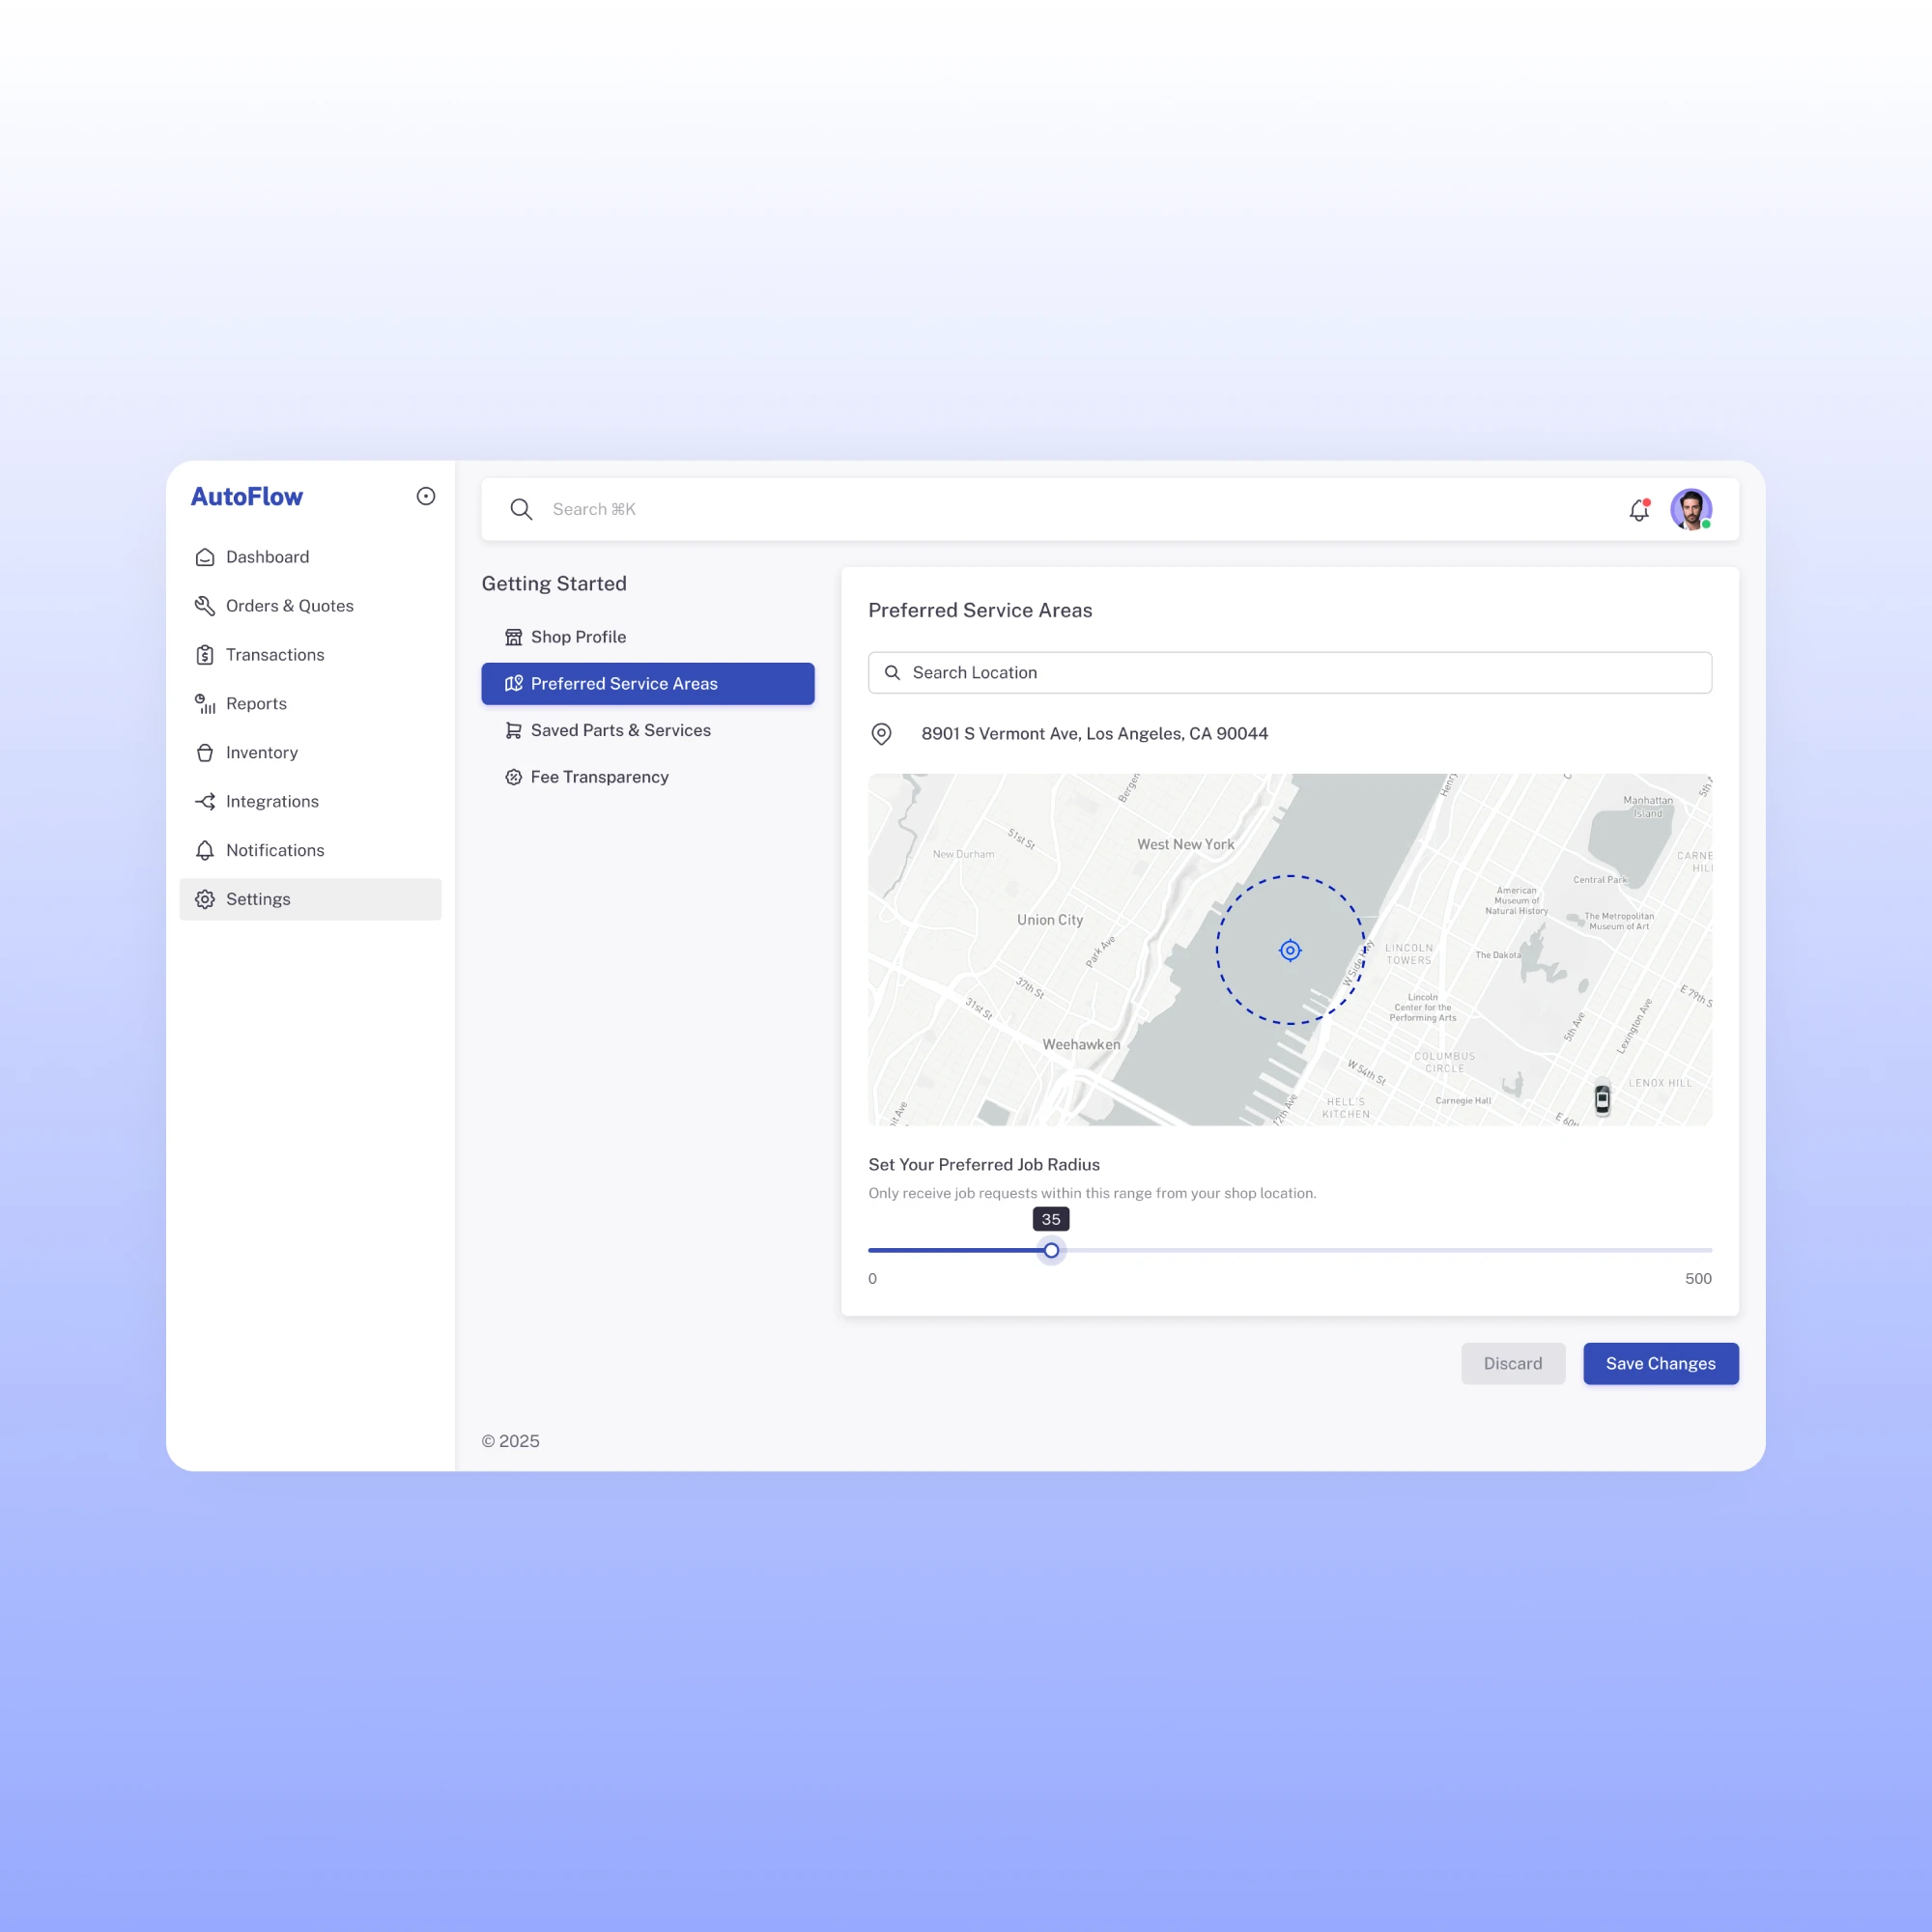Viewport: 1932px width, 1932px height.
Task: Click the car icon on the map
Action: 1602,1099
